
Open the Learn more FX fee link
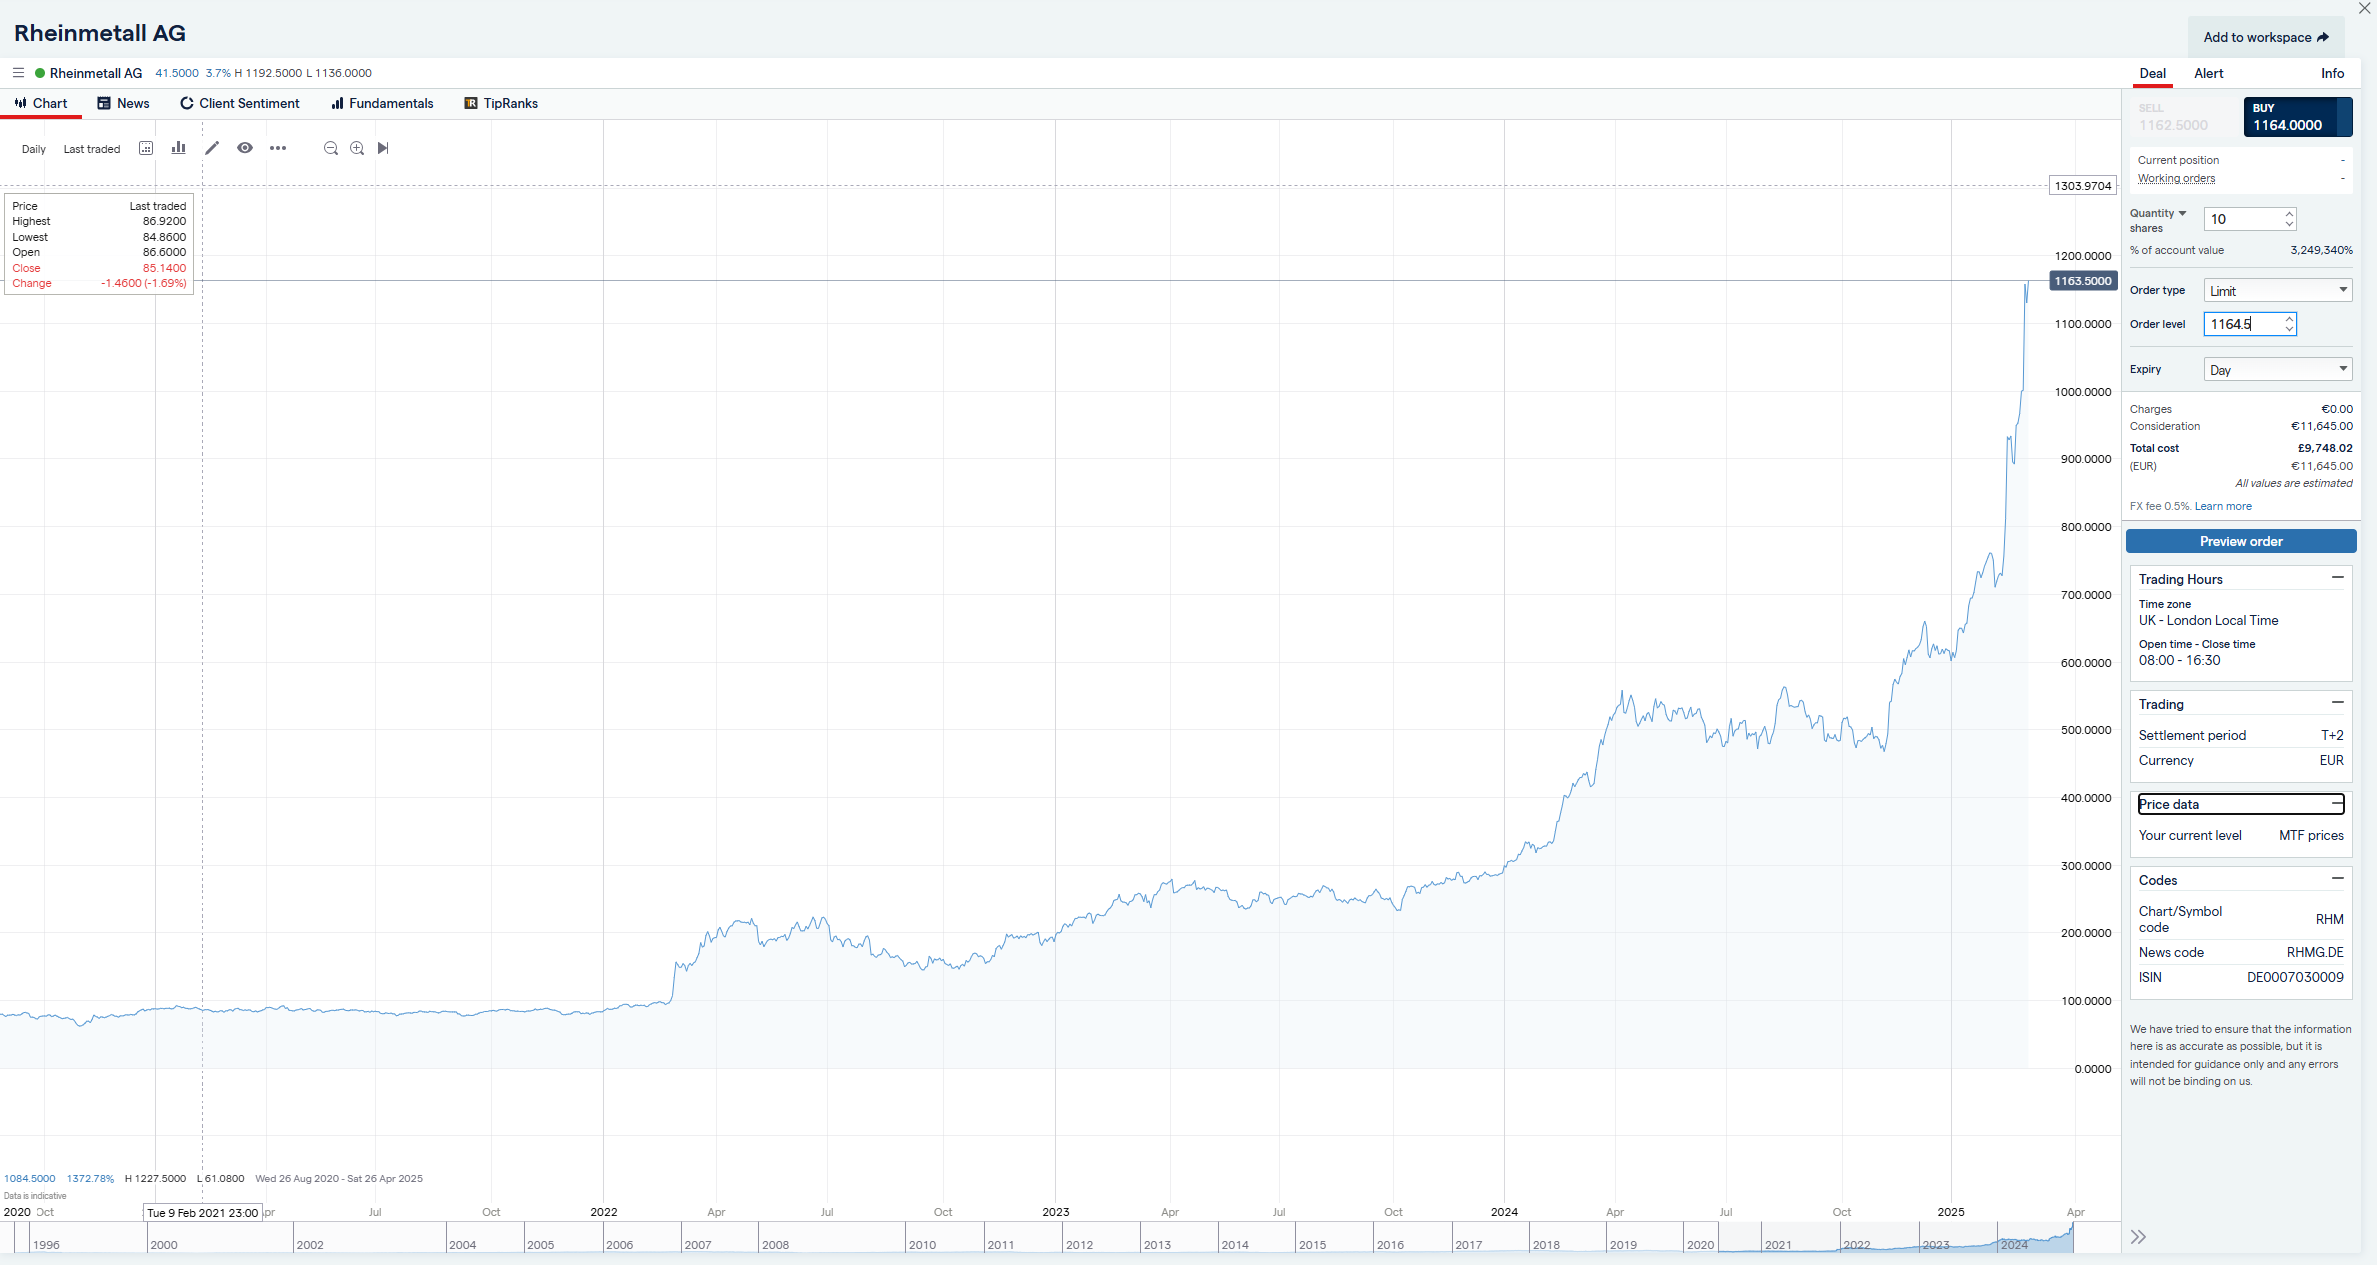[2223, 506]
